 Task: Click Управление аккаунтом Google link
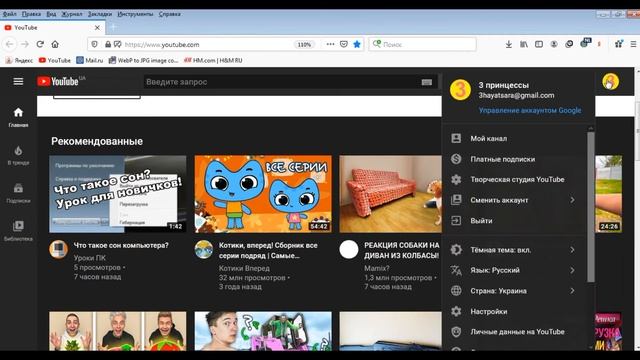[530, 110]
